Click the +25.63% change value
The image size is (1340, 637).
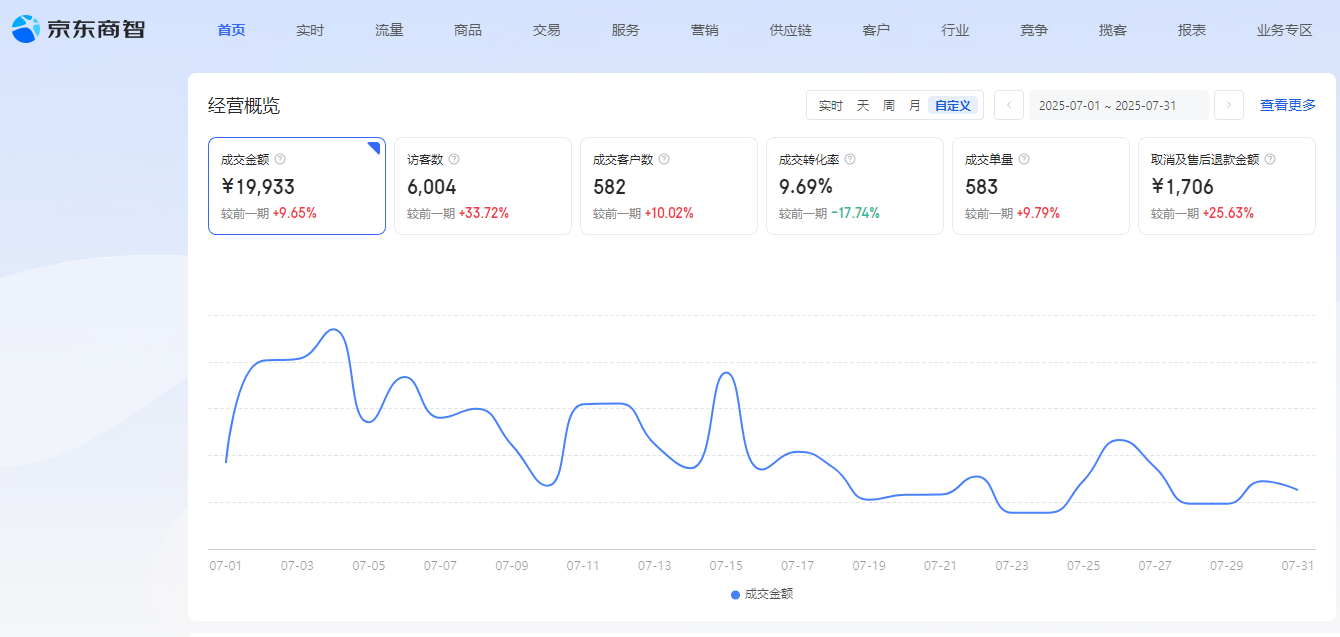click(1228, 213)
